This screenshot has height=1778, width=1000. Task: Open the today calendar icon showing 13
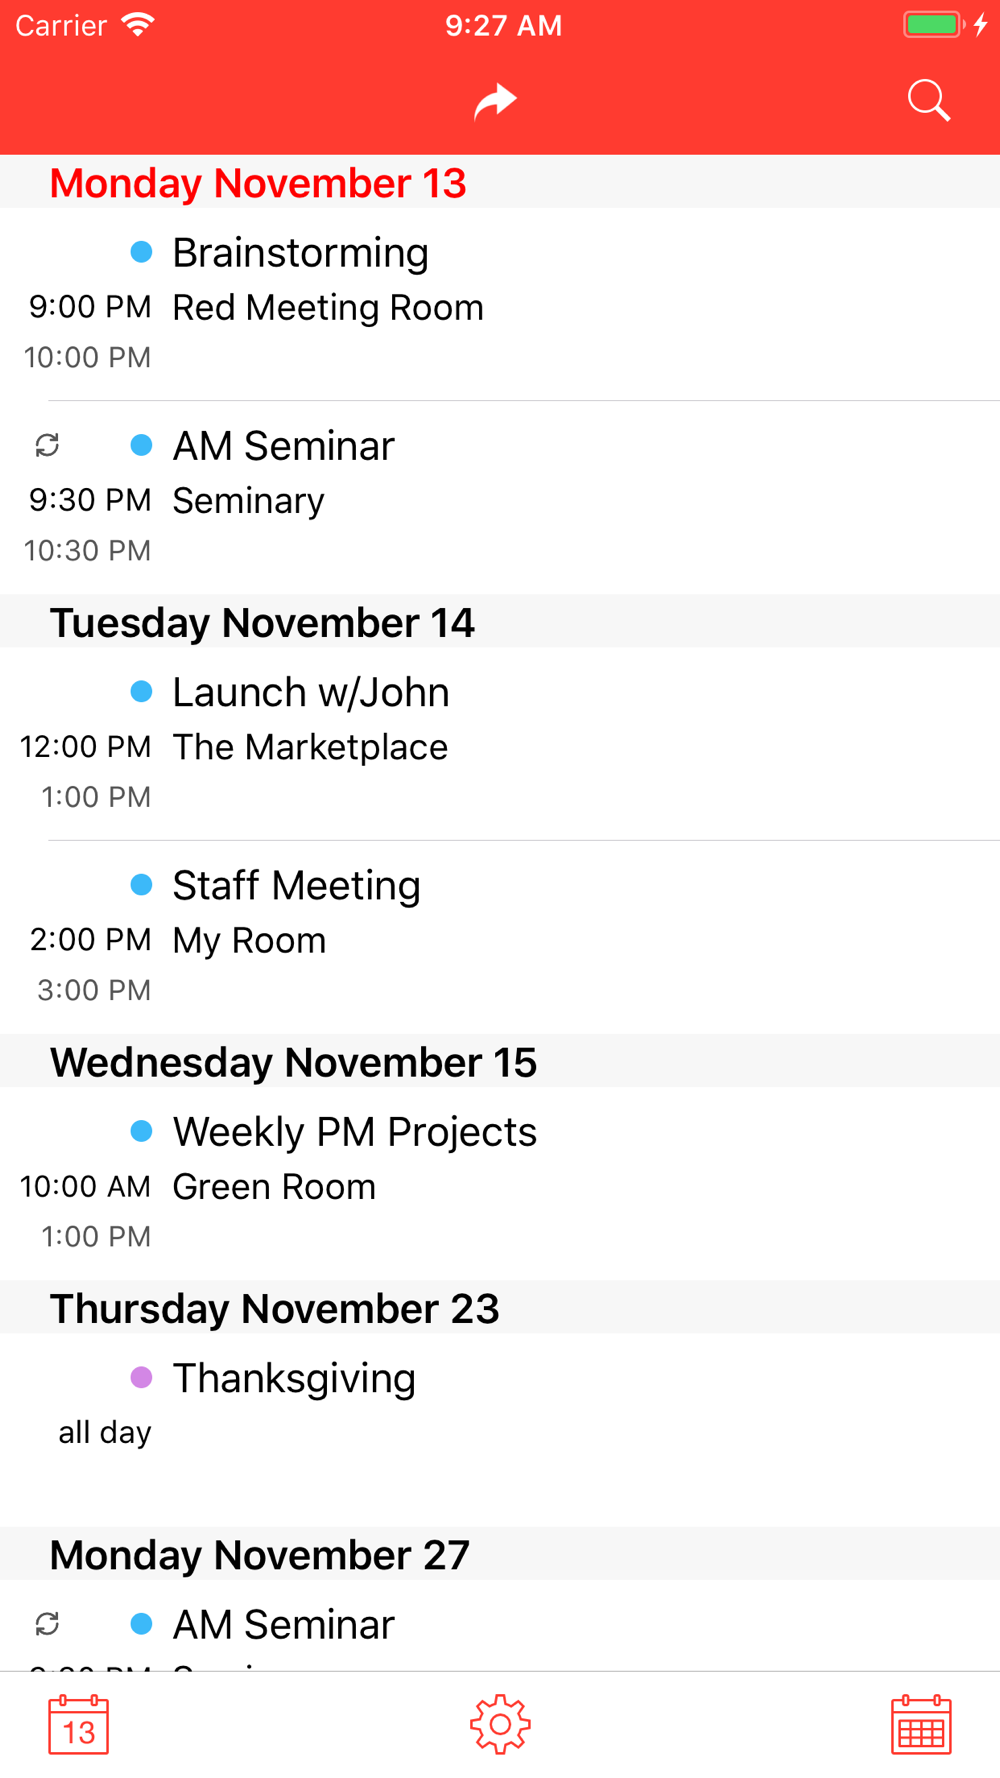click(78, 1724)
